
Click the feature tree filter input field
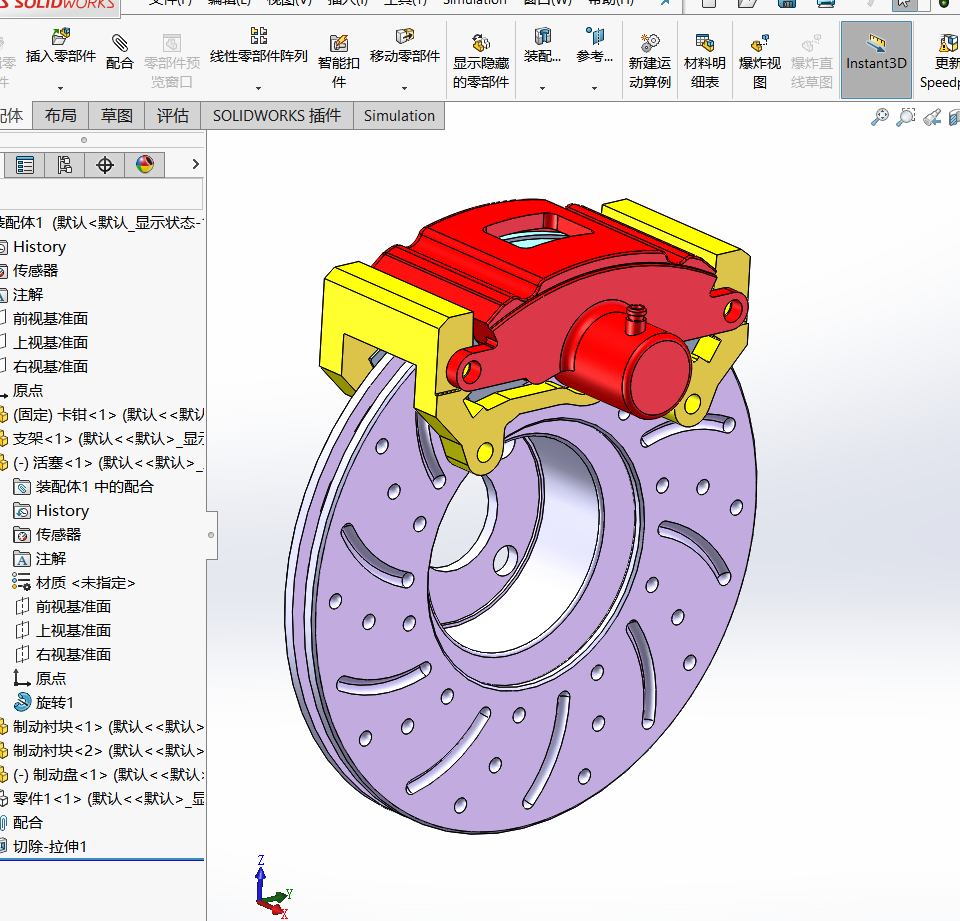tap(101, 194)
